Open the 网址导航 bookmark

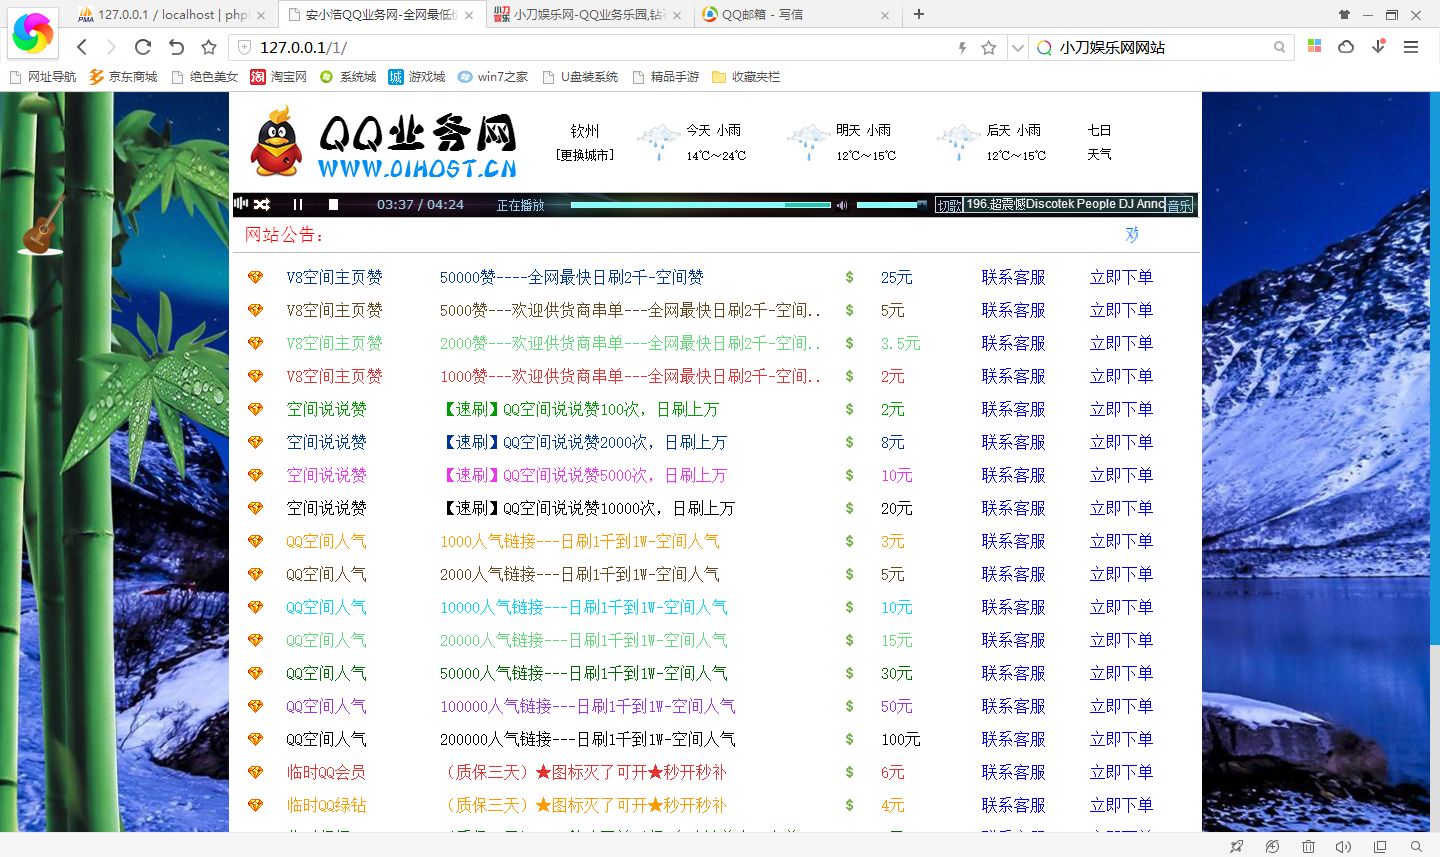[x=42, y=77]
